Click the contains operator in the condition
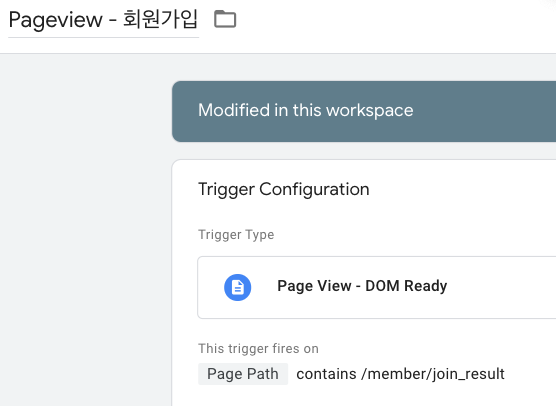The width and height of the screenshot is (556, 406). (x=326, y=374)
